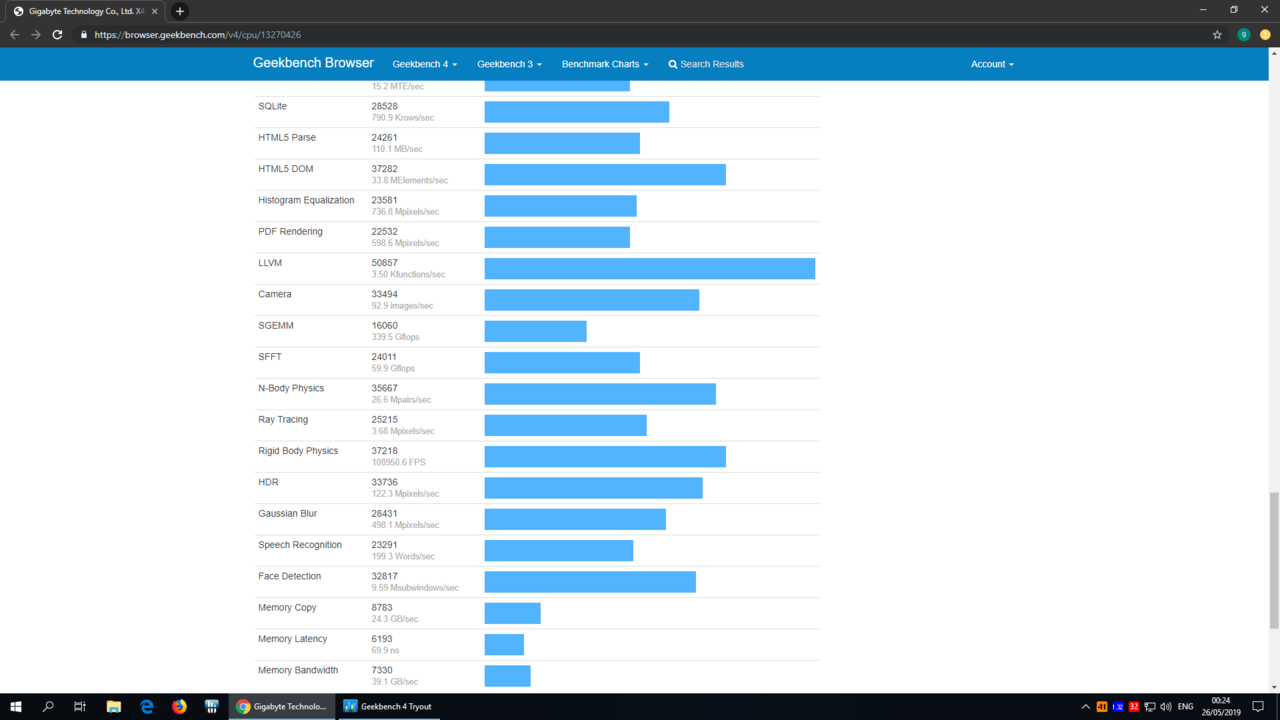Screen dimensions: 1280x720
Task: Select the SQLite row label
Action: (272, 106)
